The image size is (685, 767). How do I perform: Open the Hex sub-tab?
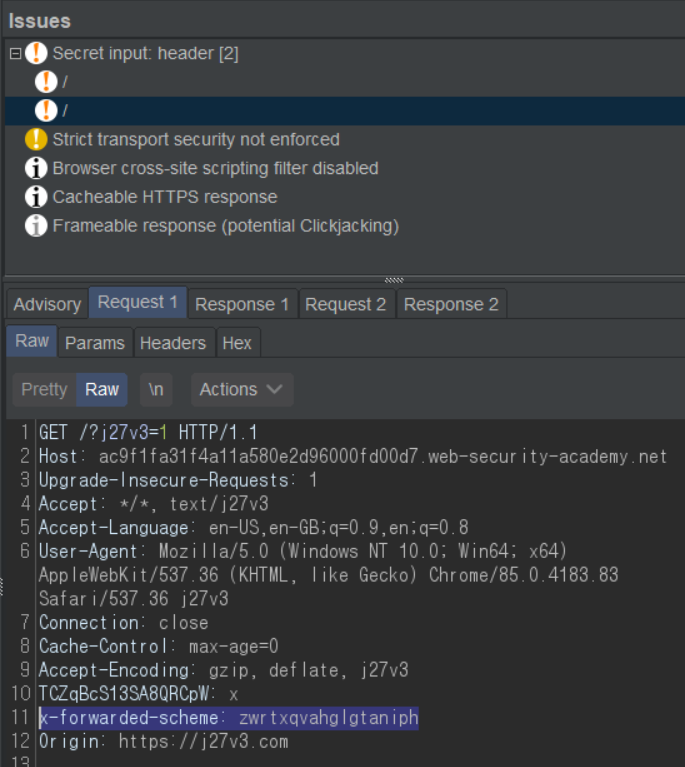tap(237, 343)
